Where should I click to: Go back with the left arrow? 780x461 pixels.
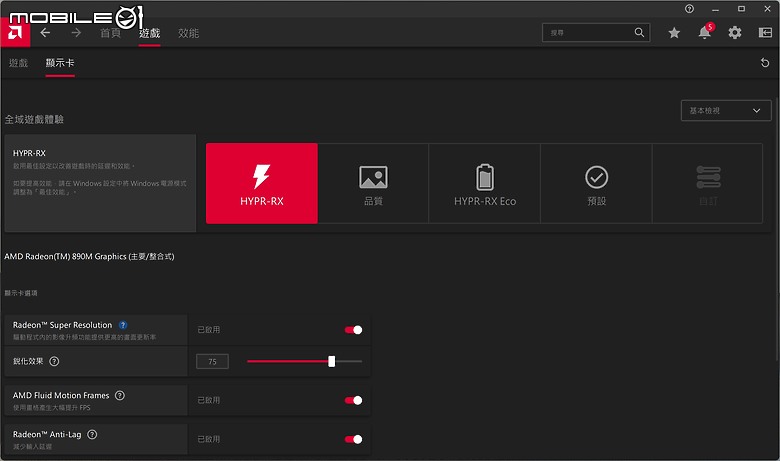(x=45, y=33)
